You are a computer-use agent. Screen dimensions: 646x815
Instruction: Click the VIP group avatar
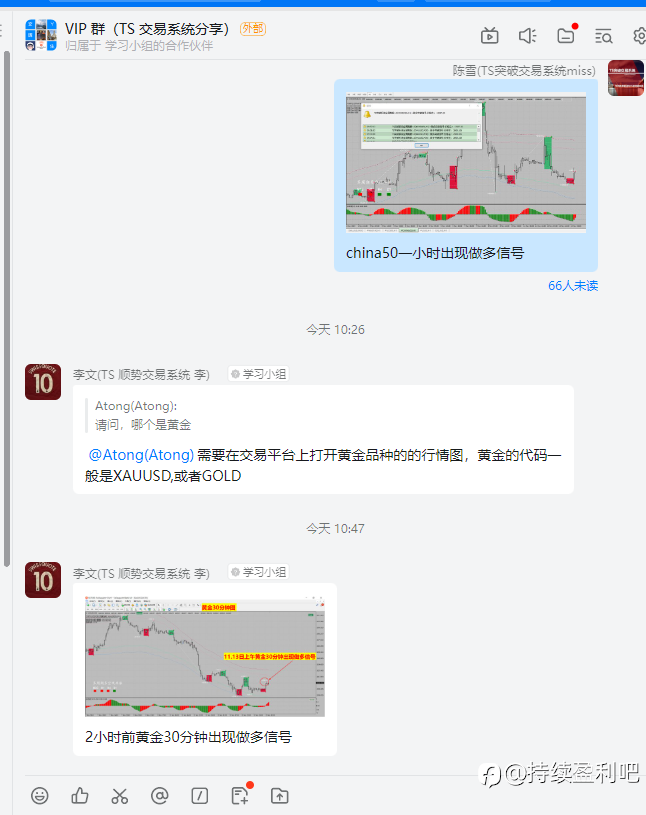(41, 35)
